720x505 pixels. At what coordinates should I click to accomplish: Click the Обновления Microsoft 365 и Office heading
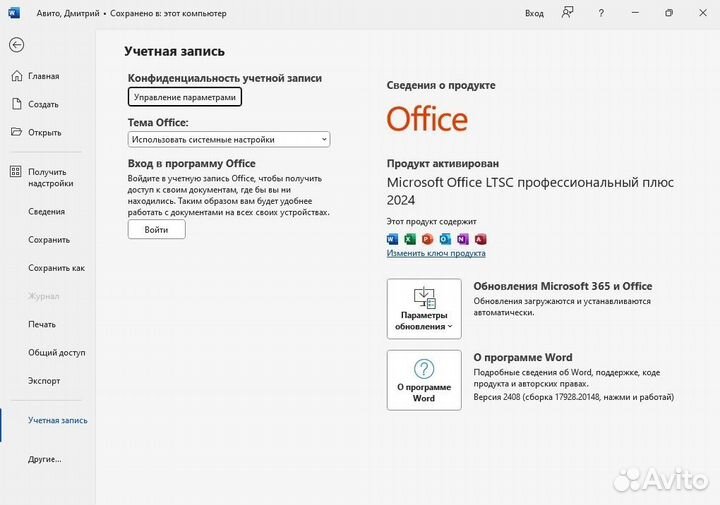click(x=562, y=286)
